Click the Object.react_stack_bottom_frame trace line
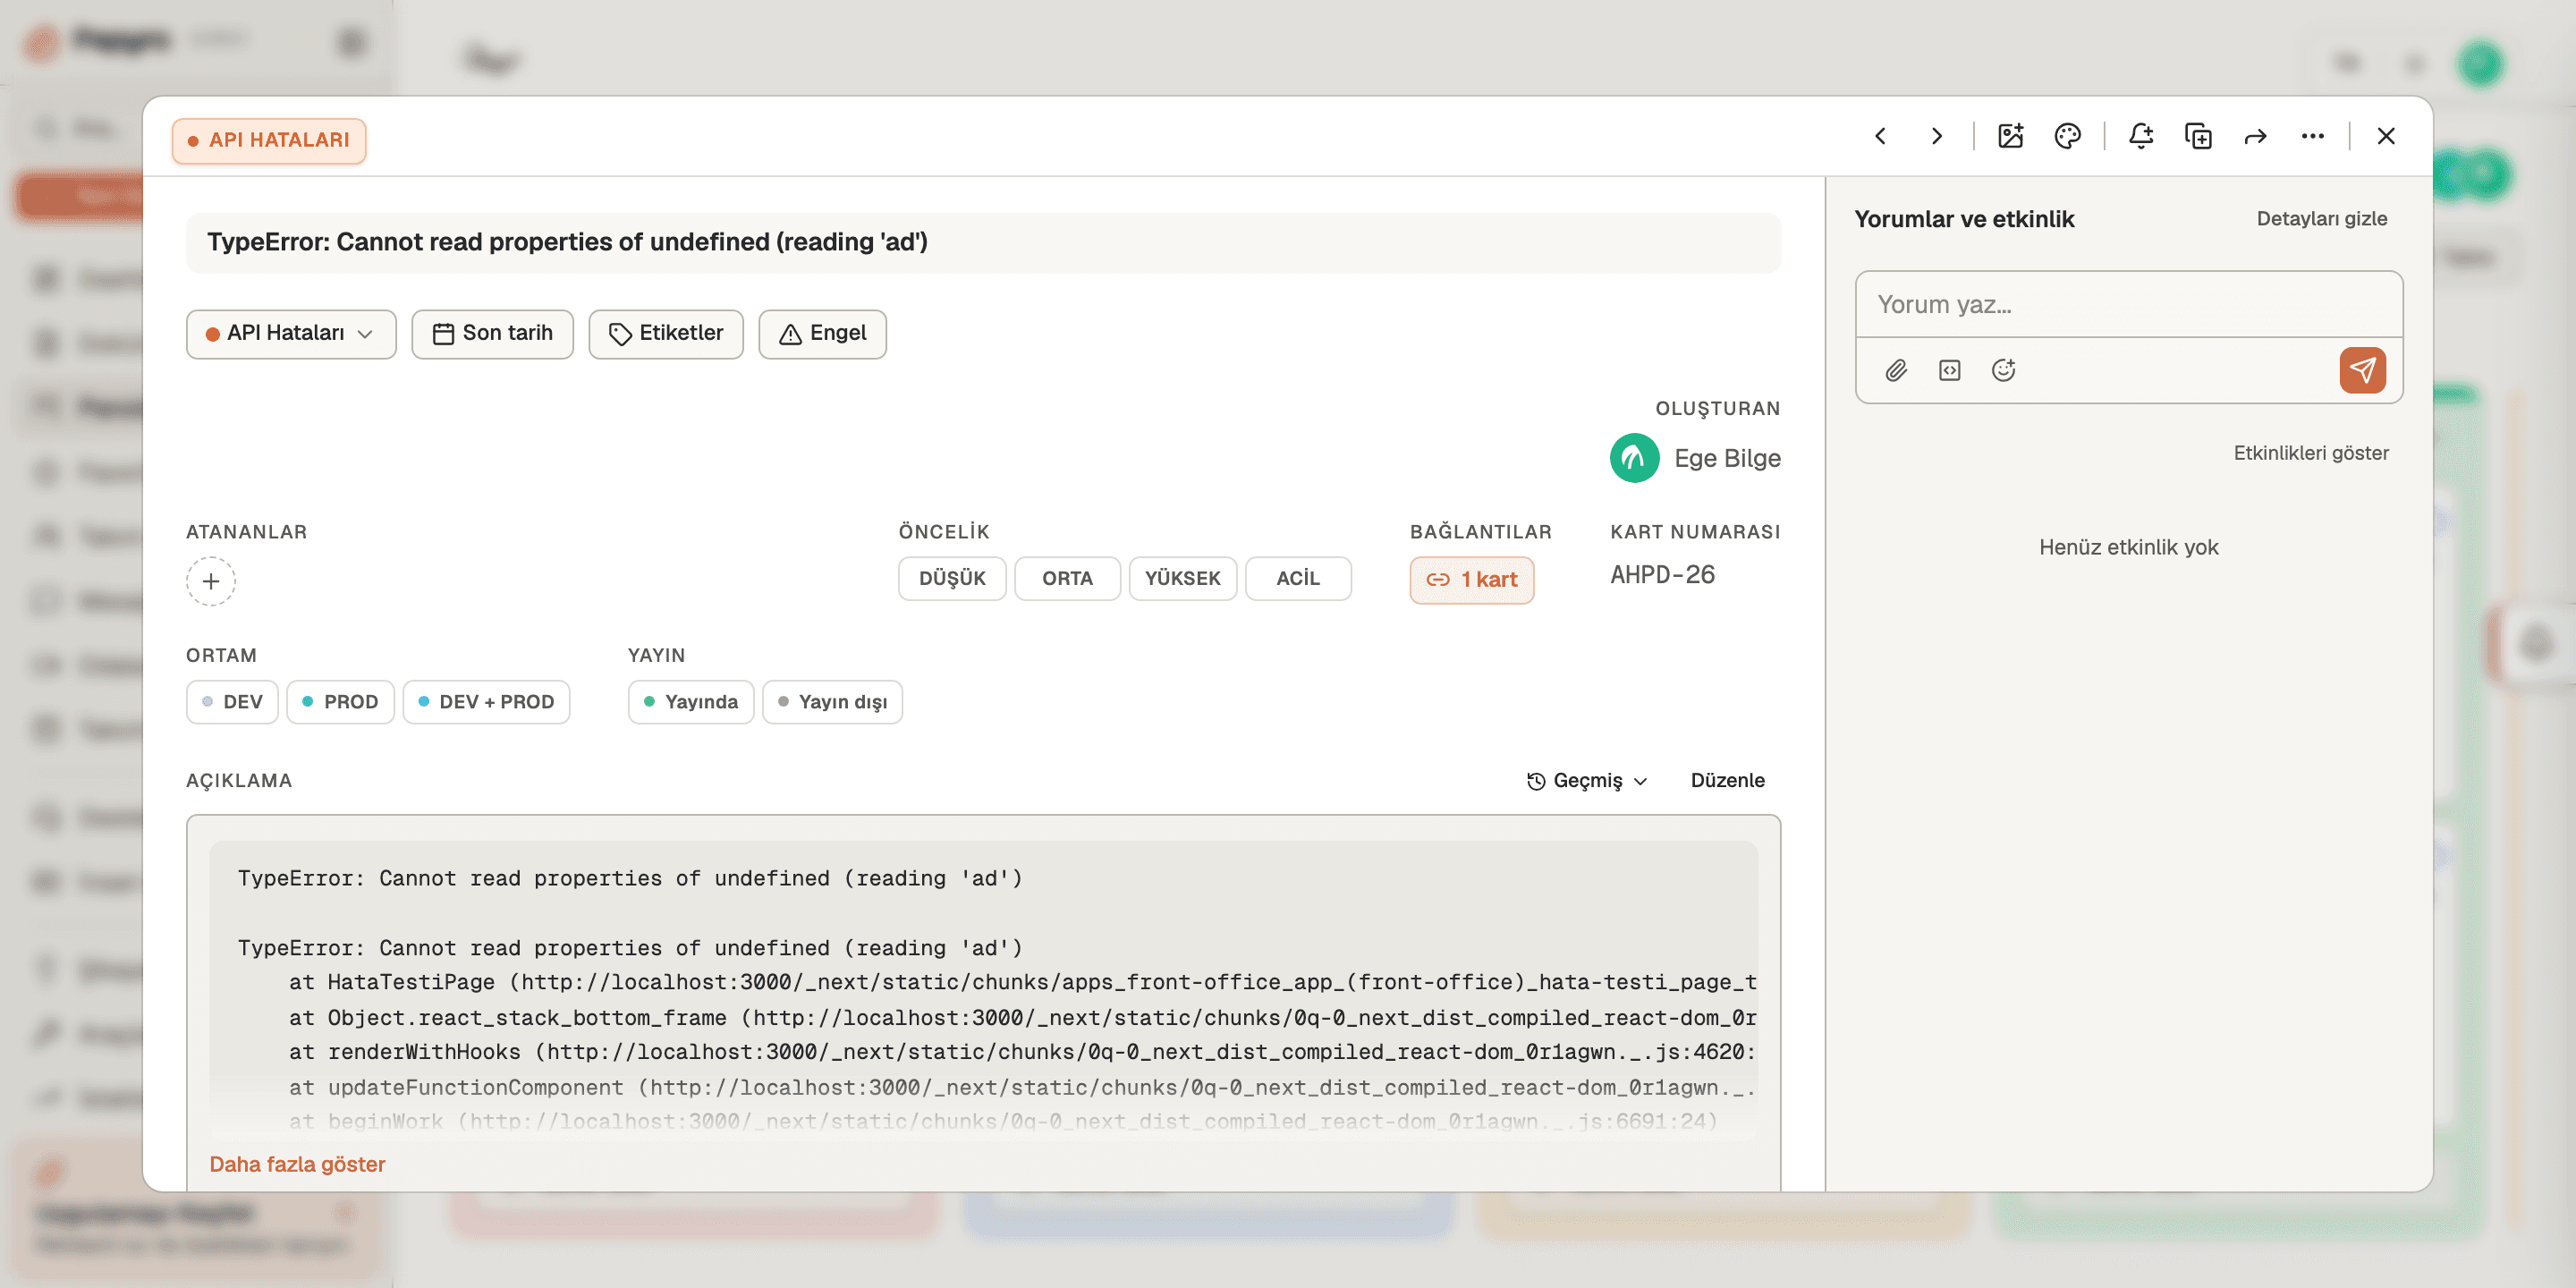2576x1288 pixels. pyautogui.click(x=1022, y=1018)
